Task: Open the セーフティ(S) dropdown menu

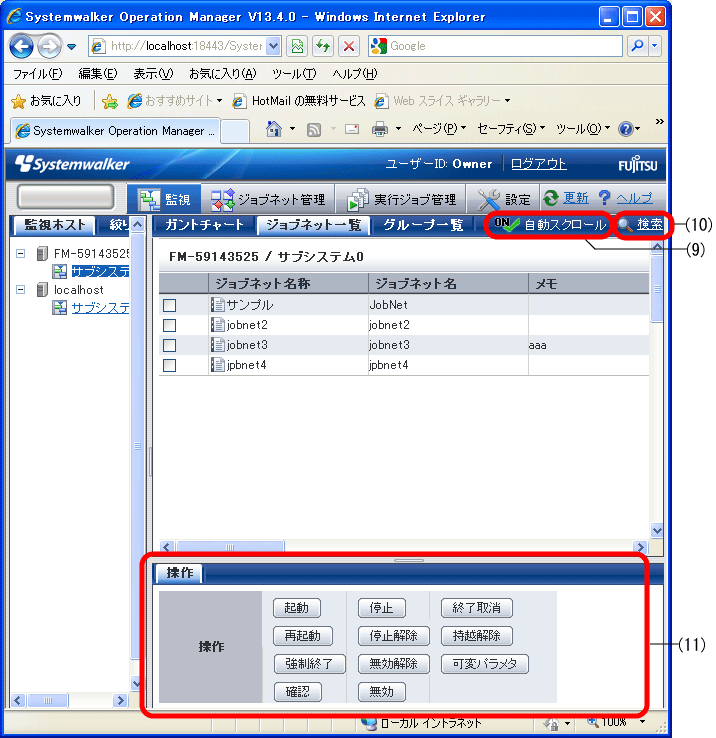Action: [511, 128]
